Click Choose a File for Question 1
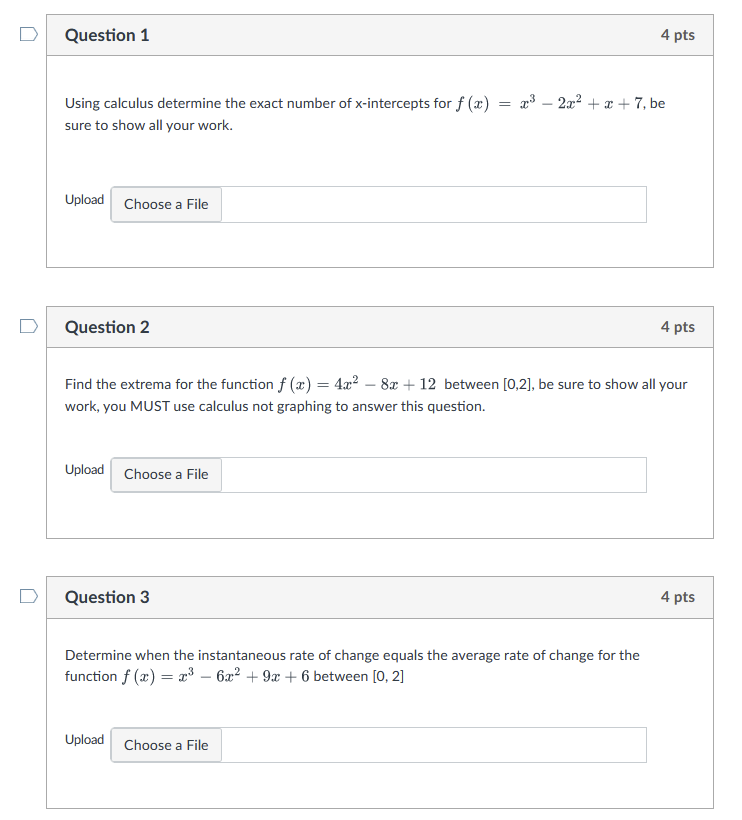Viewport: 742px width, 820px height. coord(166,204)
